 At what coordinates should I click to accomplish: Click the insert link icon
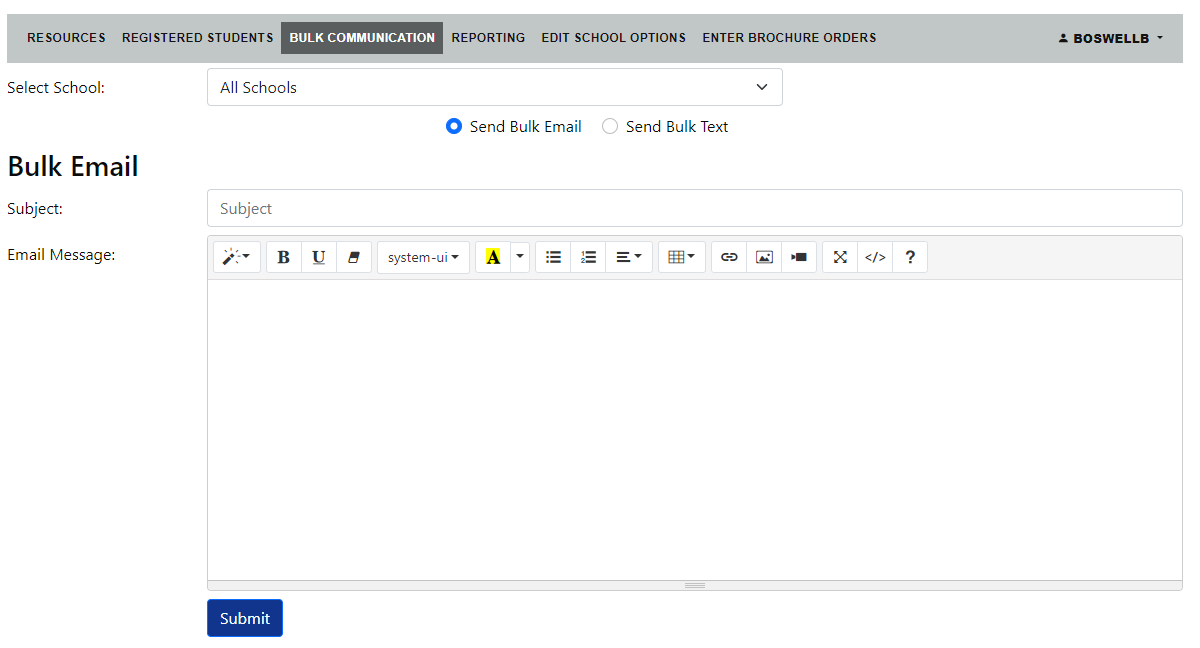pos(729,257)
